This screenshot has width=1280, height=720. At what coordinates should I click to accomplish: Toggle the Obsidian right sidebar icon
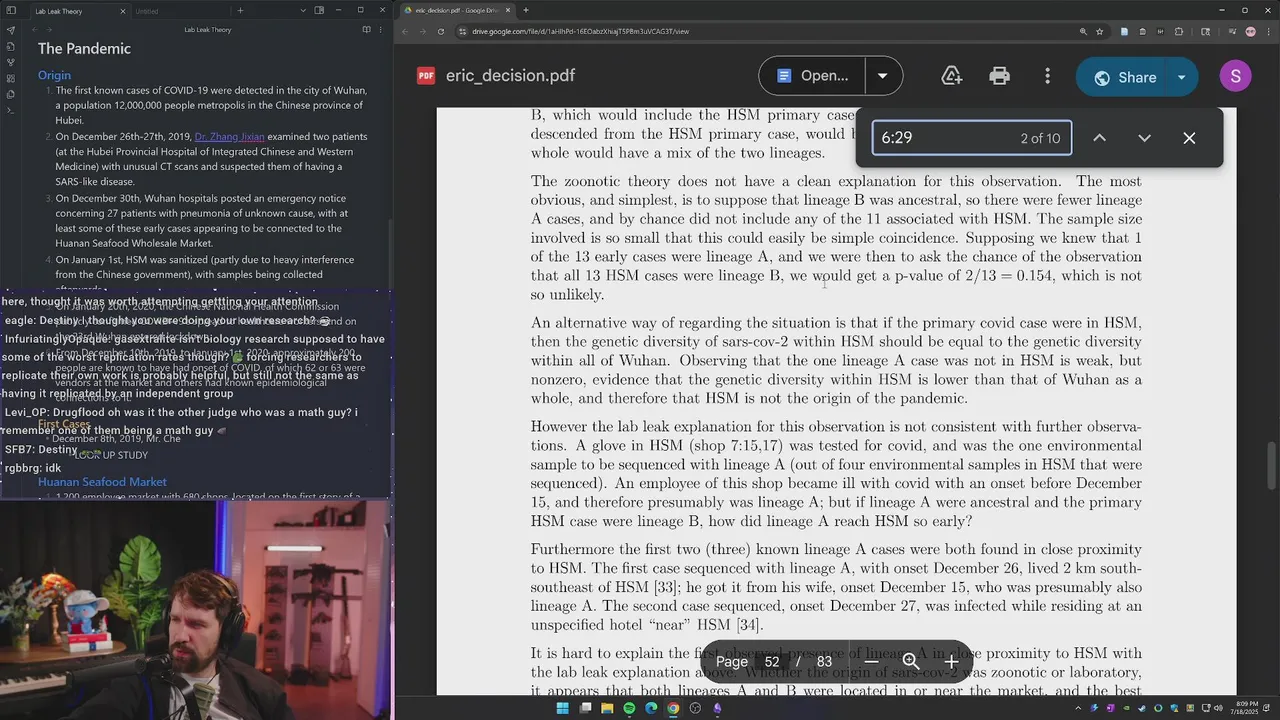click(x=319, y=11)
